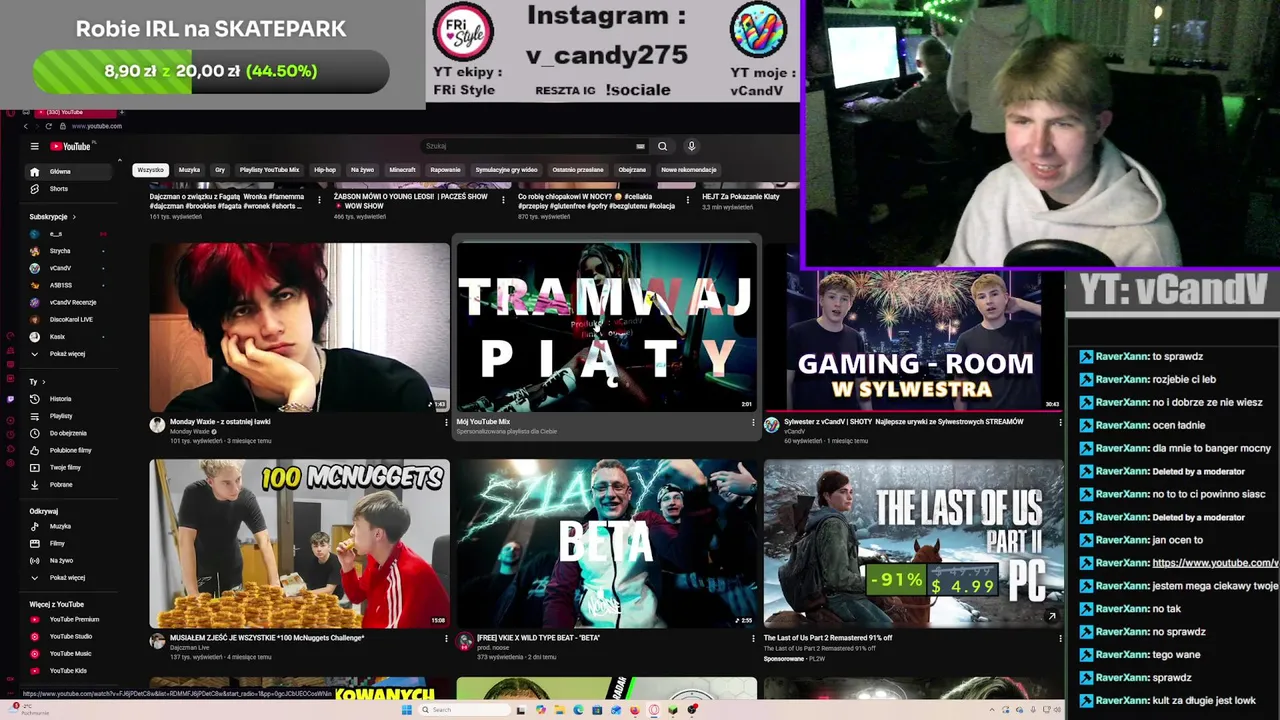Open Gaming-Room w Sylwestra thumbnail
This screenshot has width=1280, height=720.
coord(913,340)
